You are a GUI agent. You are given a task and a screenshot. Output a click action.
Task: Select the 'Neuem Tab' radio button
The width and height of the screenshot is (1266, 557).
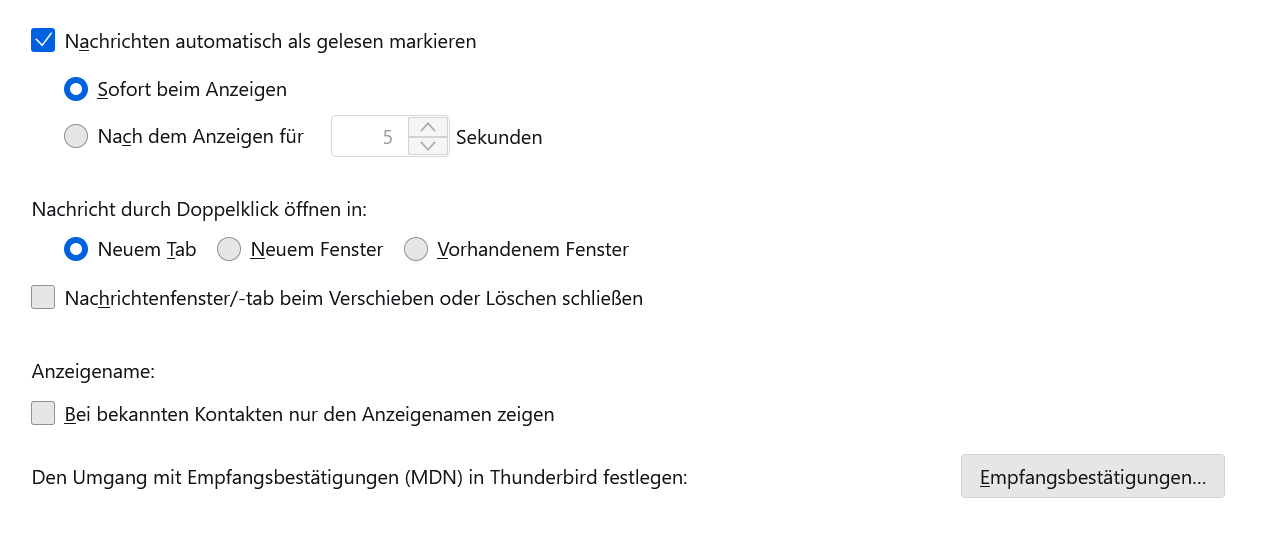tap(76, 249)
